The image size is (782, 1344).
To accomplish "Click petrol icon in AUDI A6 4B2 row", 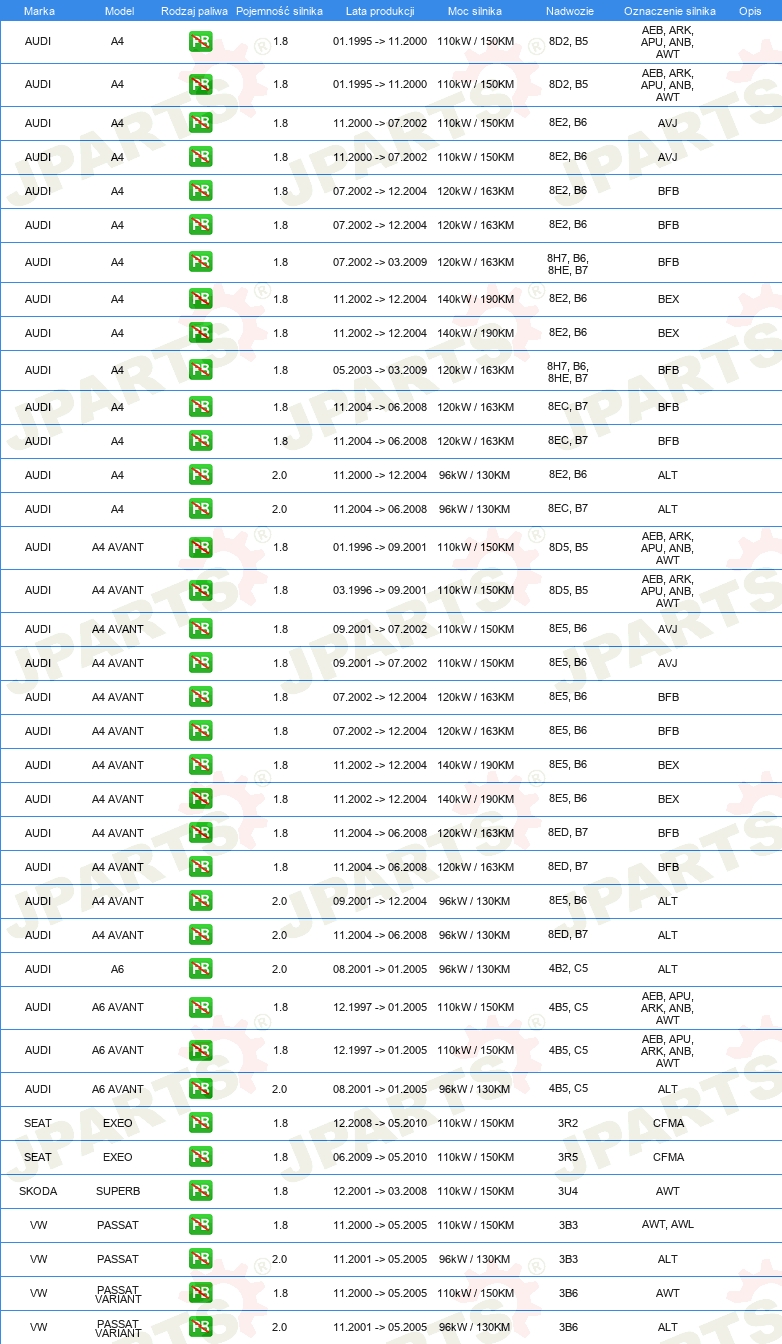I will (x=200, y=969).
